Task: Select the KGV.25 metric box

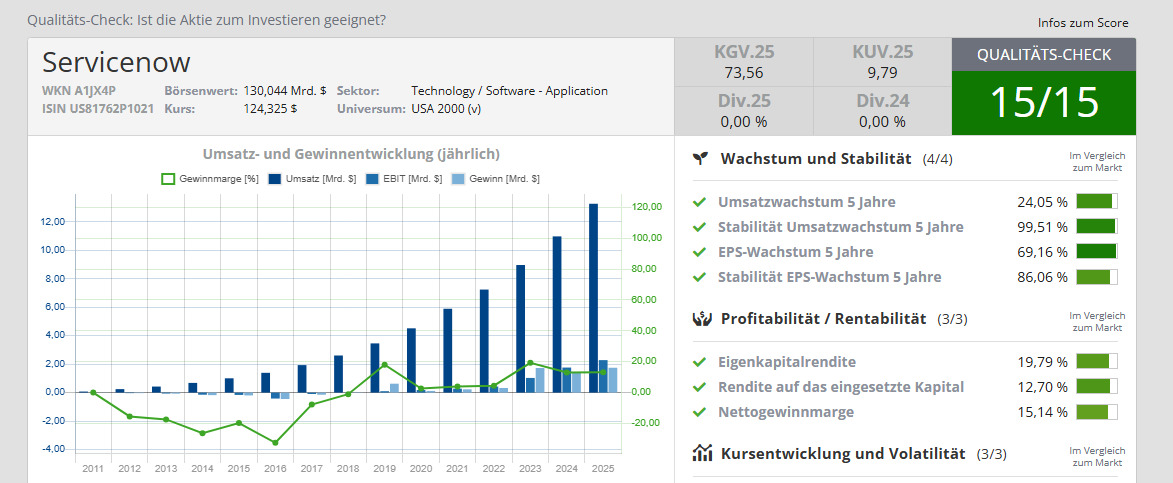Action: pos(744,62)
